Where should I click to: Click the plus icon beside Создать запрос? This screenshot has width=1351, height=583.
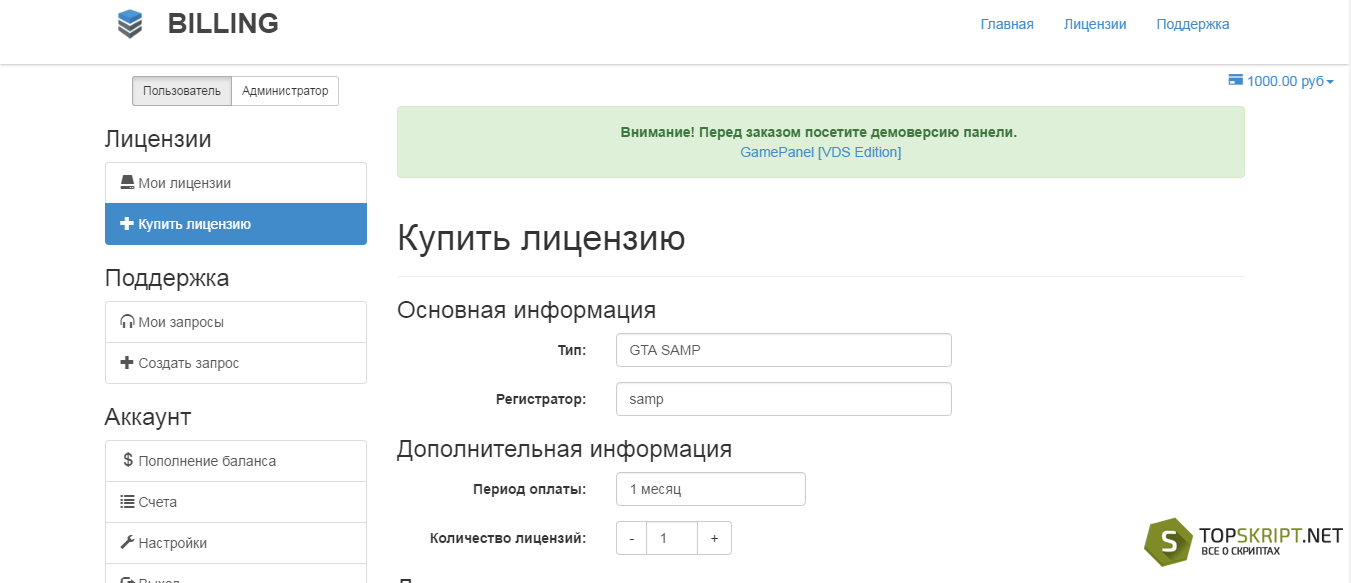pos(127,363)
